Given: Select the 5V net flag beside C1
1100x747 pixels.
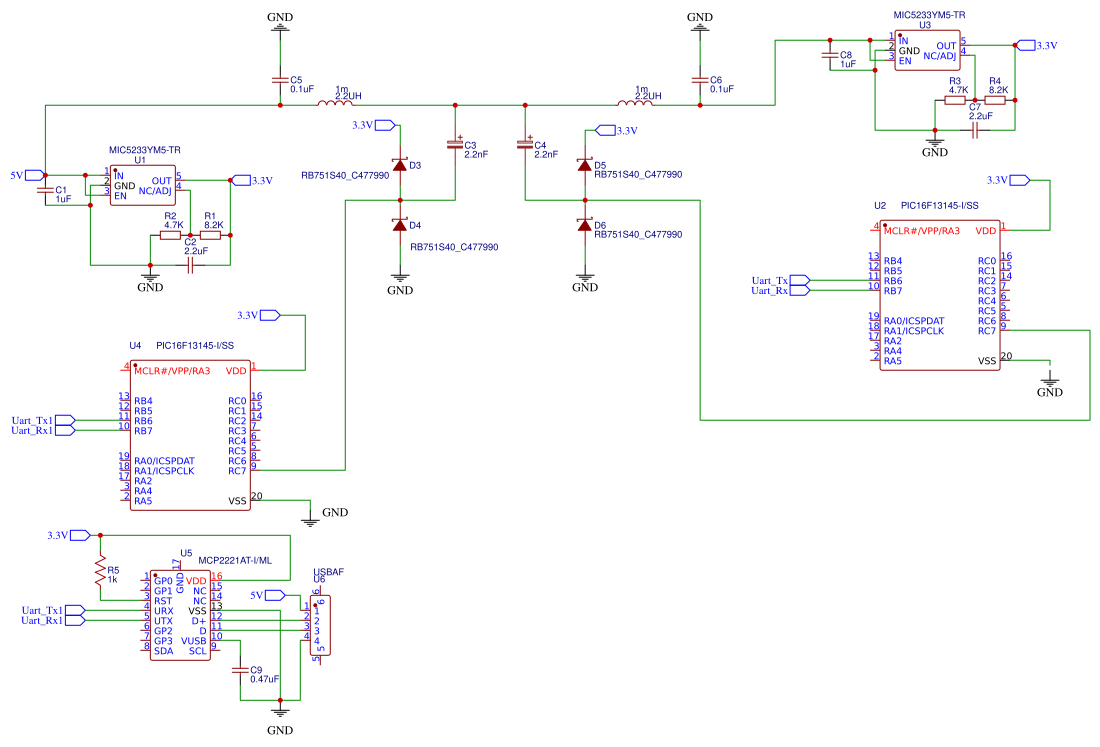Looking at the screenshot, I should tap(35, 175).
